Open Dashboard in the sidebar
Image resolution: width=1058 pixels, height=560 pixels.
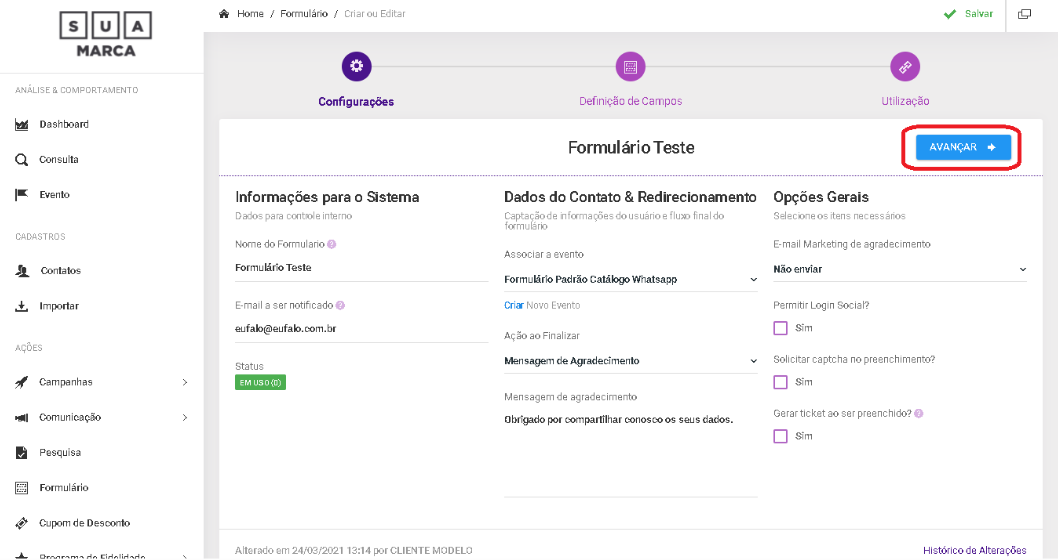click(63, 125)
